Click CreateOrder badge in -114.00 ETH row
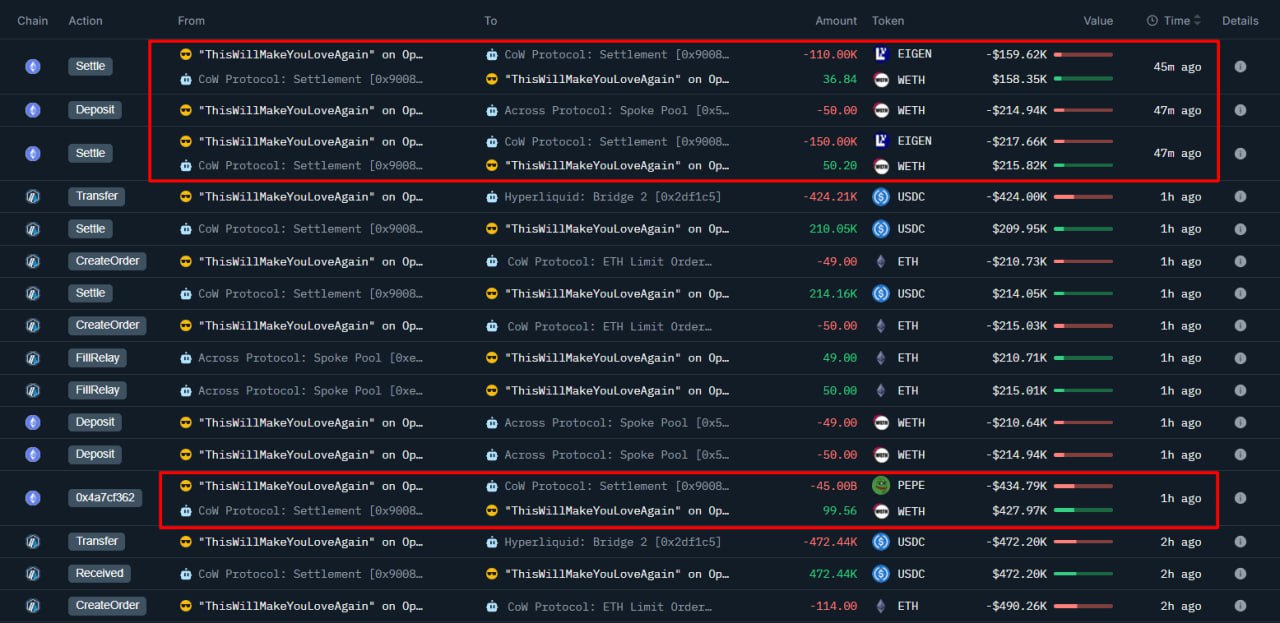The height and width of the screenshot is (623, 1280). click(107, 606)
